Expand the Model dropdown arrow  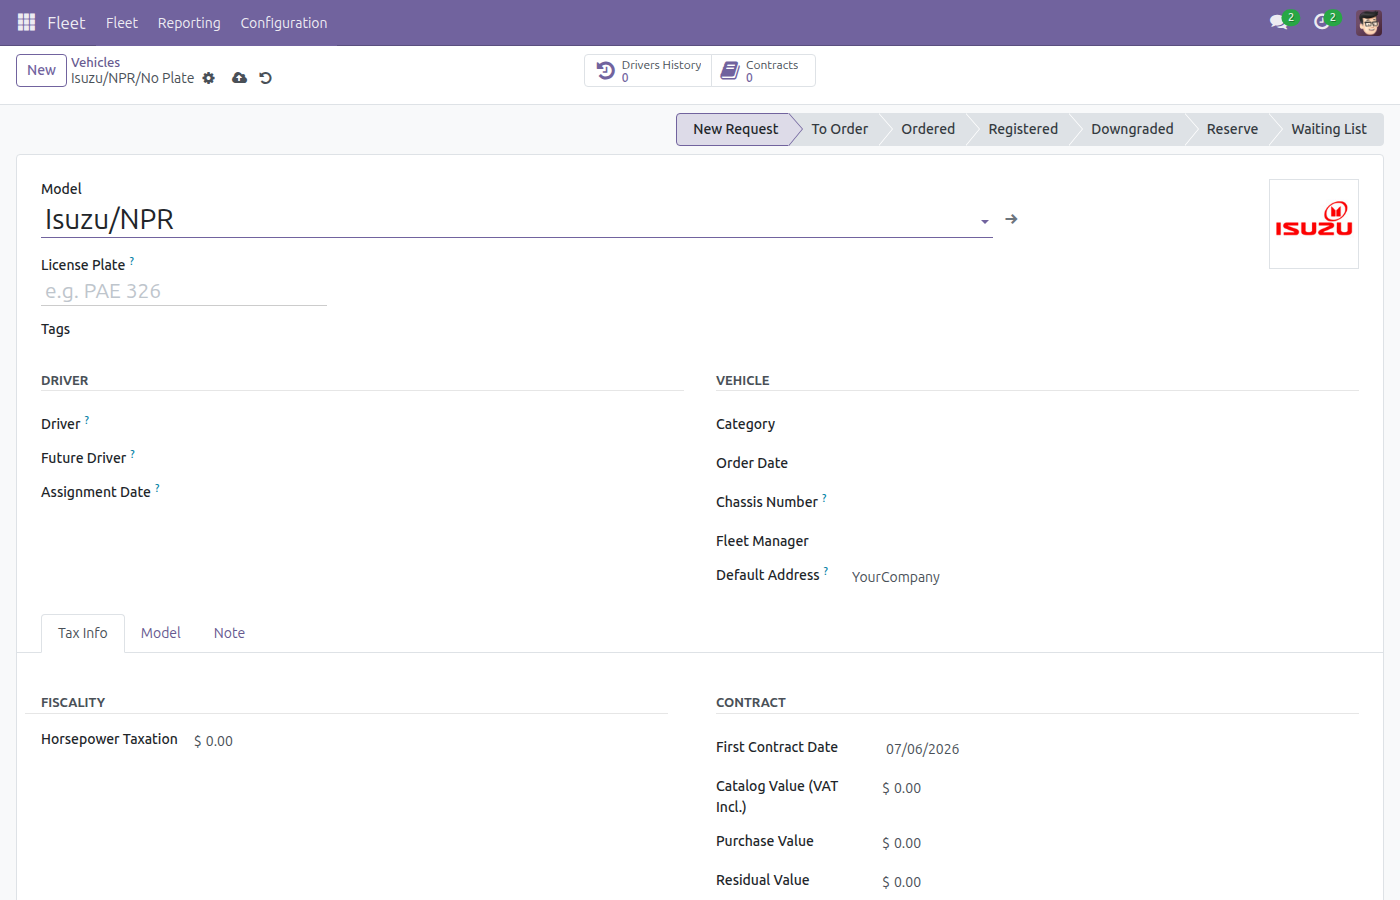click(985, 221)
